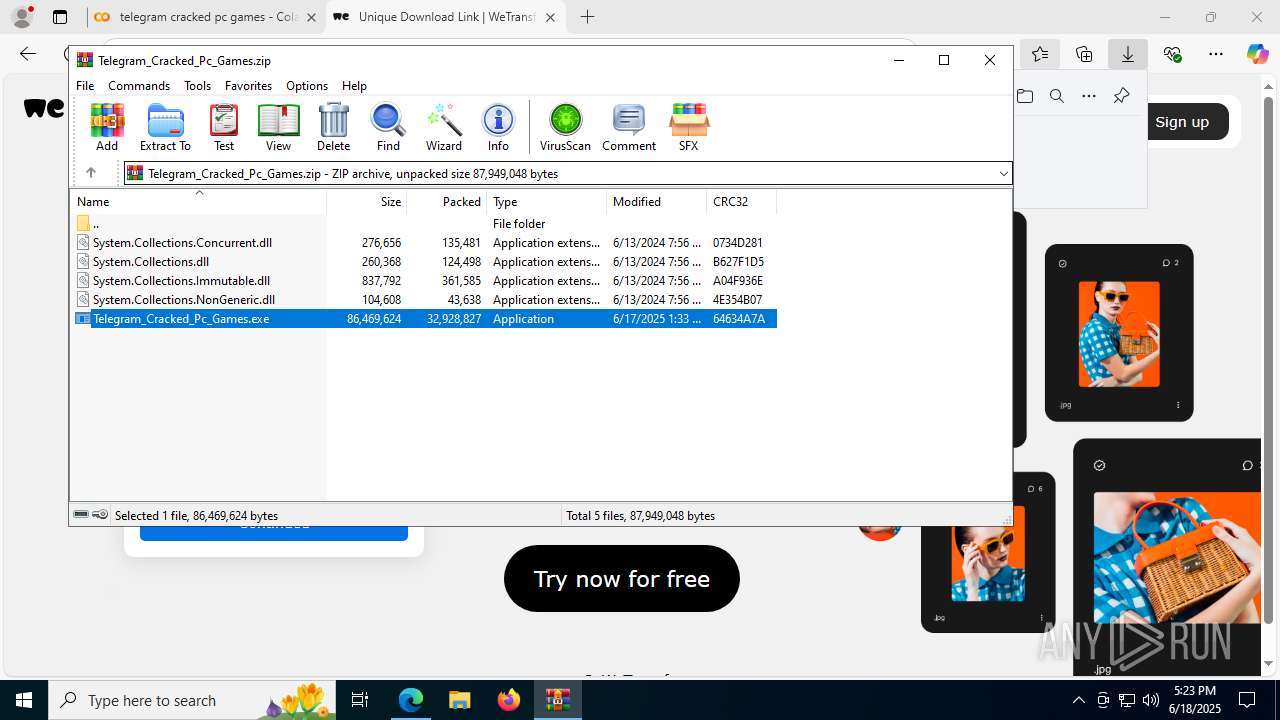Sort by the Type column header
This screenshot has height=720, width=1280.
tap(547, 202)
